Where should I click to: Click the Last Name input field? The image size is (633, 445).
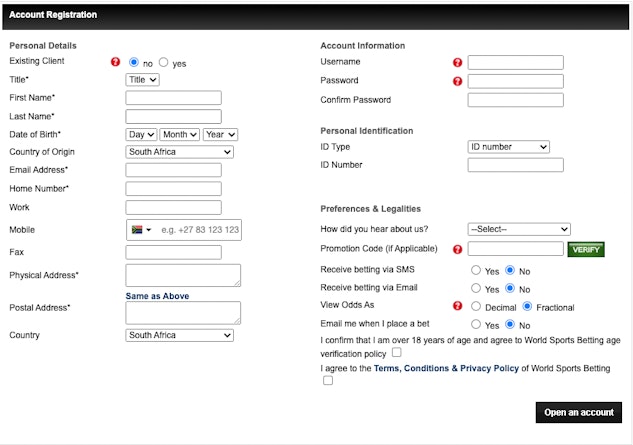pos(174,117)
